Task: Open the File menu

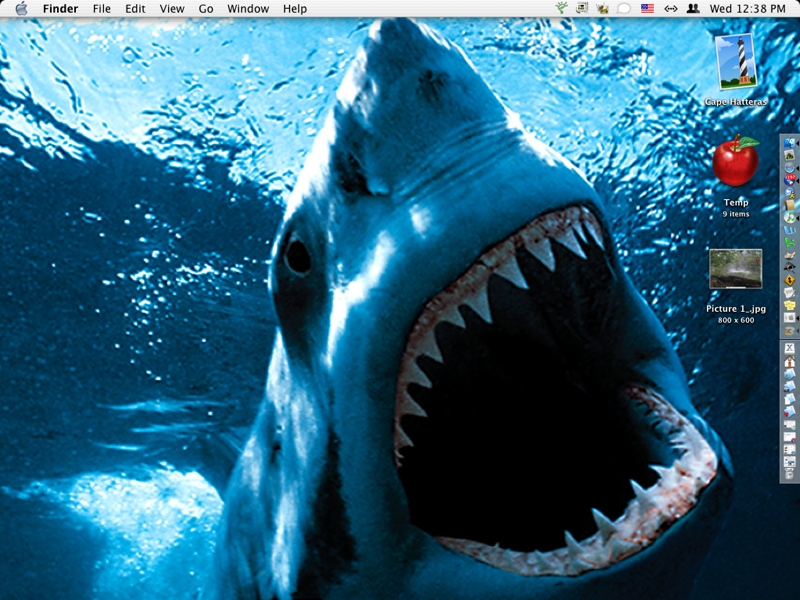Action: 101,9
